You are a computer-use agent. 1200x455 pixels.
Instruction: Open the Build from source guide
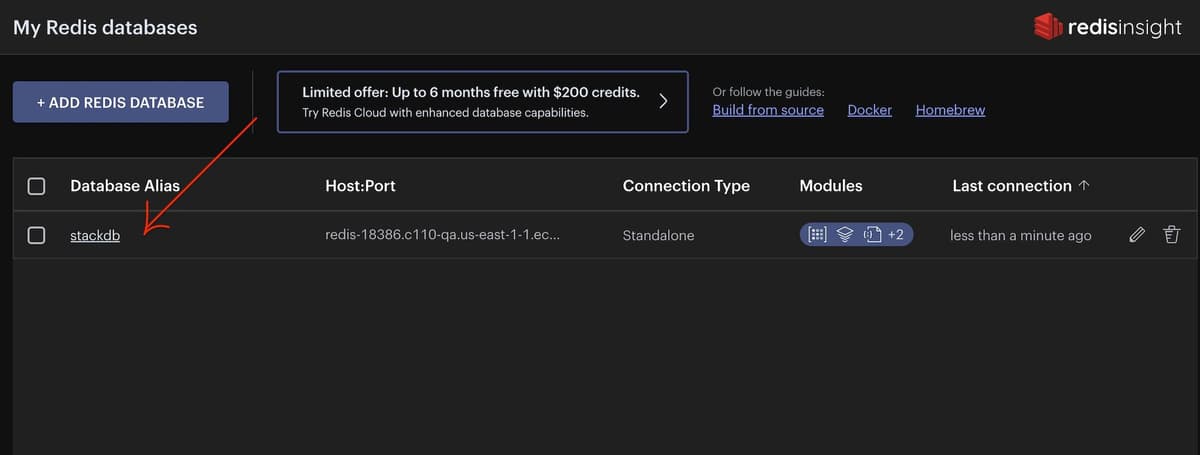(768, 110)
